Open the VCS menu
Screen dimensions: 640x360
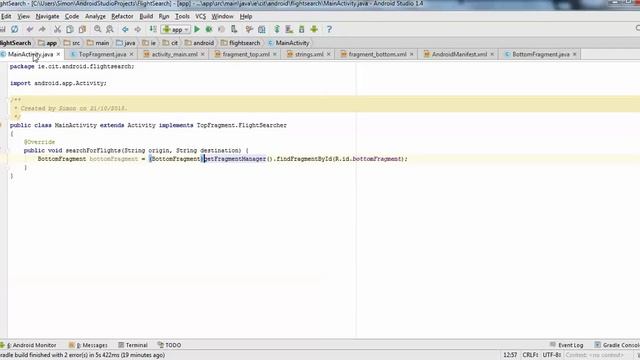tap(200, 16)
